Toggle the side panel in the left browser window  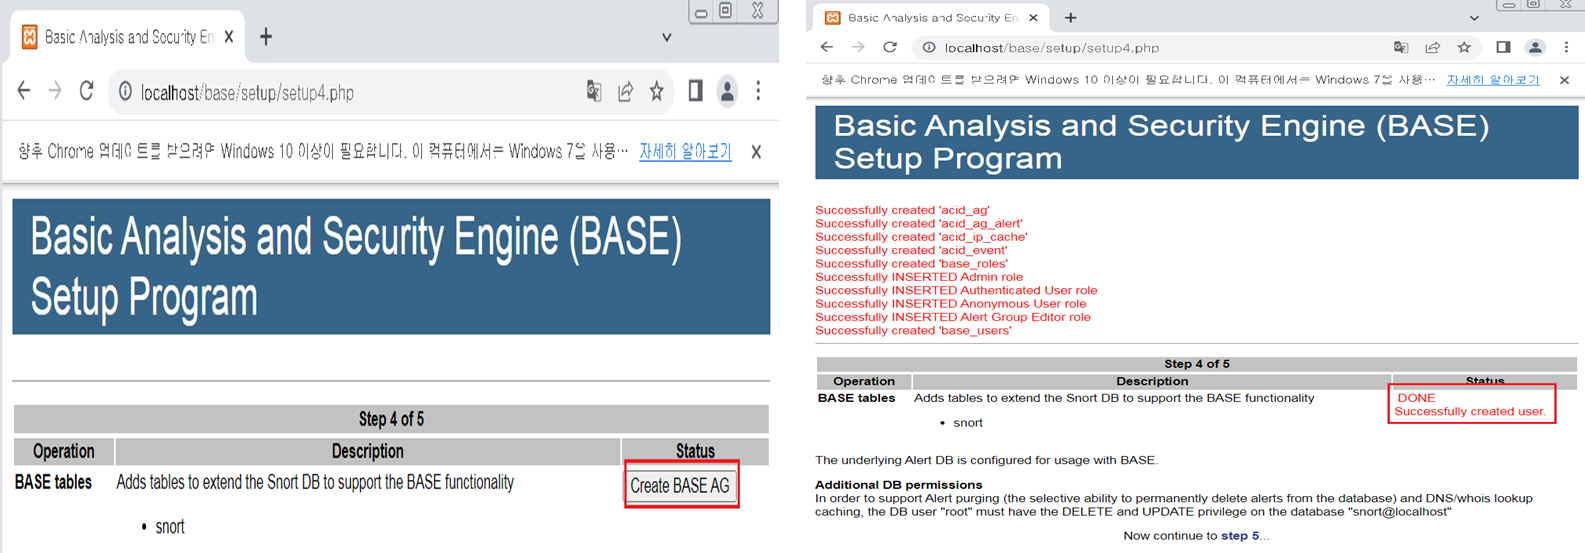[x=695, y=92]
